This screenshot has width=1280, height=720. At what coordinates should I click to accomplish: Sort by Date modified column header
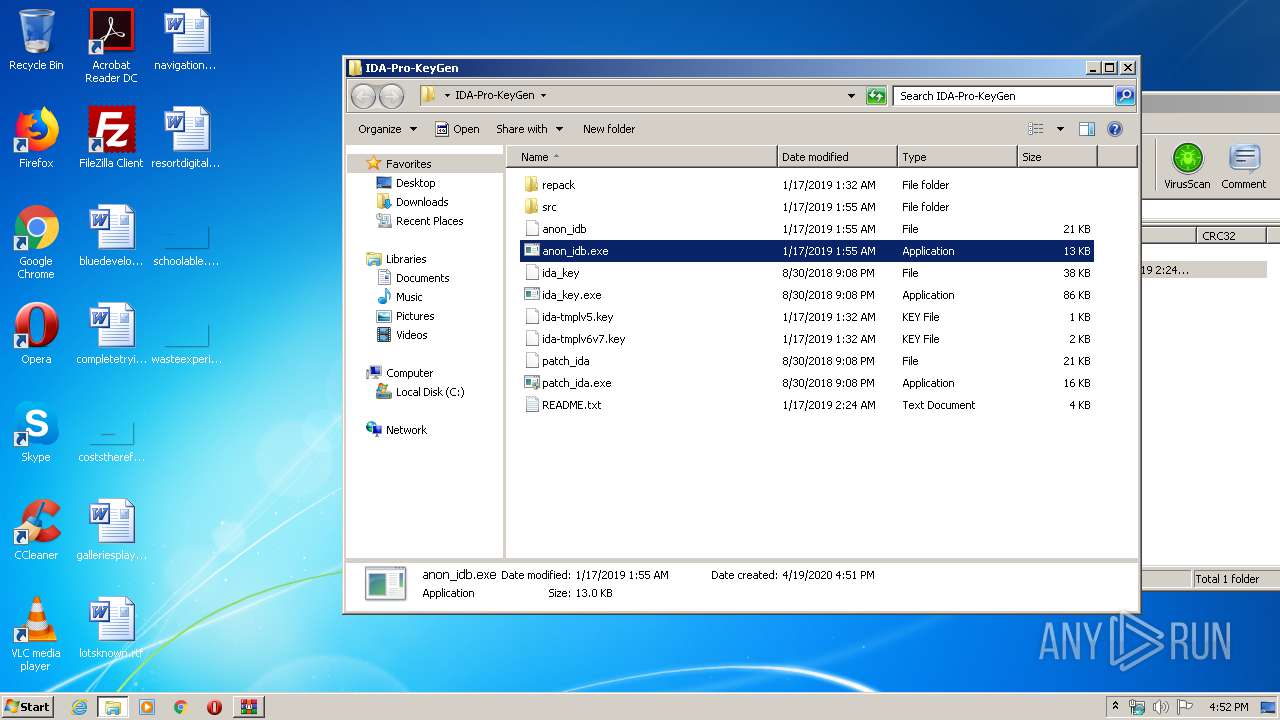(837, 157)
